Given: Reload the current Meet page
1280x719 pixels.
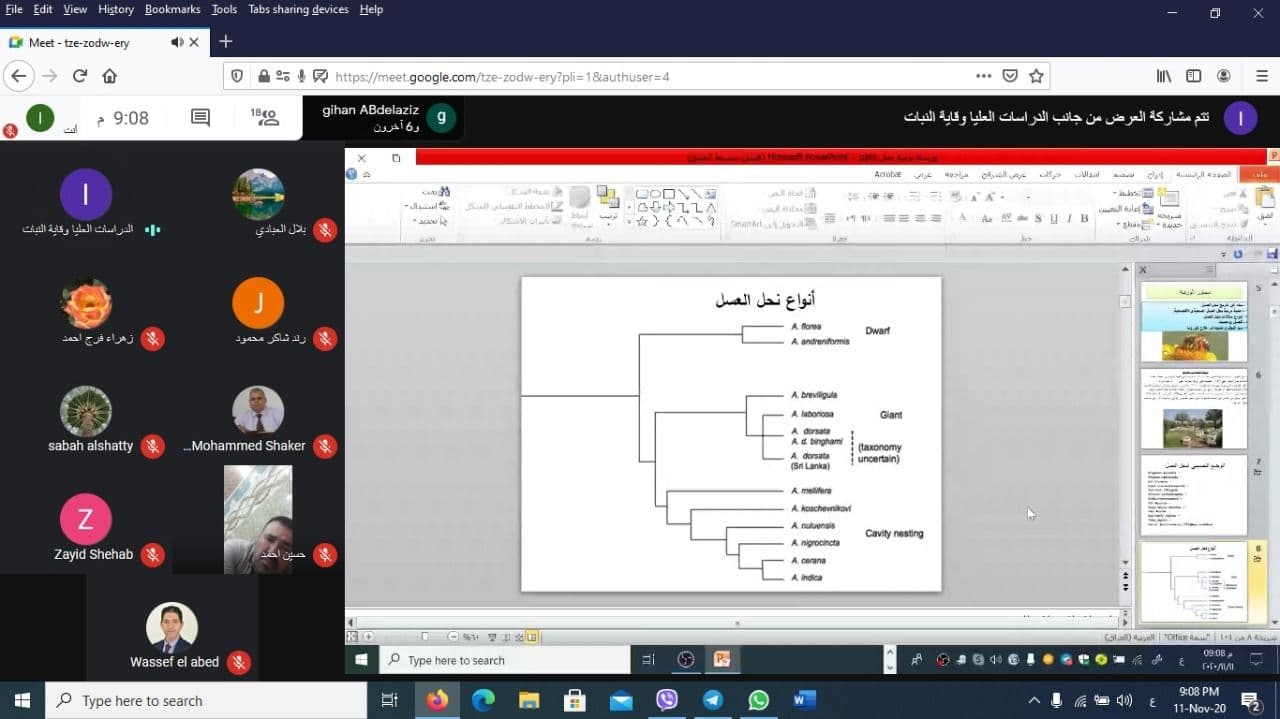Looking at the screenshot, I should [80, 76].
